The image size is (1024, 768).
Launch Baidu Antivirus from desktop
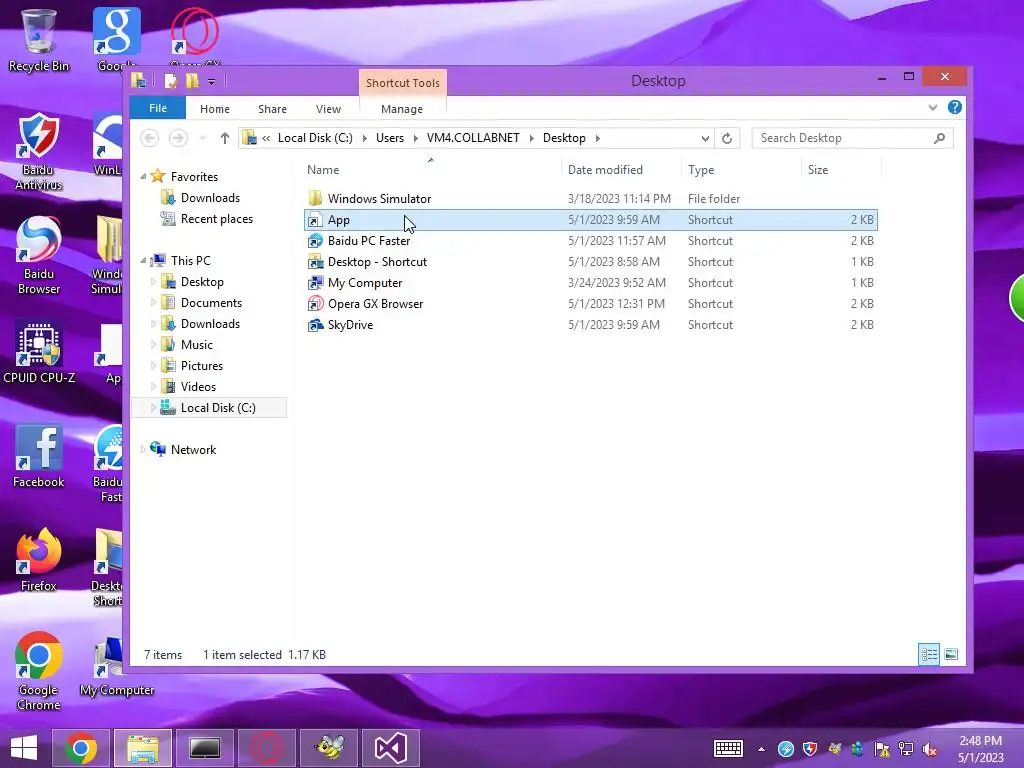coord(38,152)
